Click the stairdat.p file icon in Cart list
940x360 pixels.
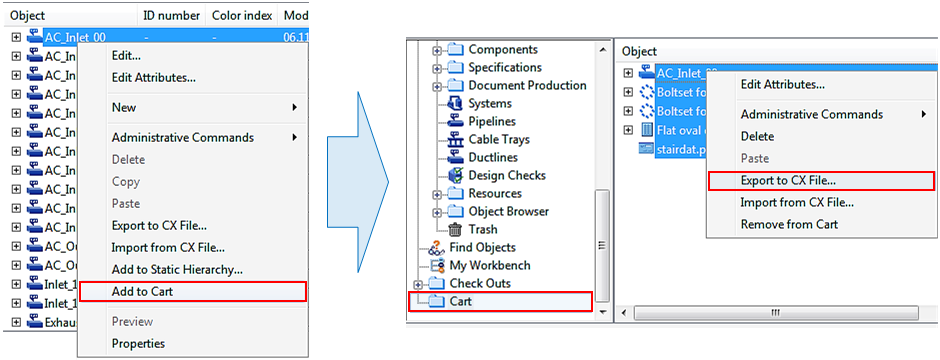pyautogui.click(x=646, y=149)
